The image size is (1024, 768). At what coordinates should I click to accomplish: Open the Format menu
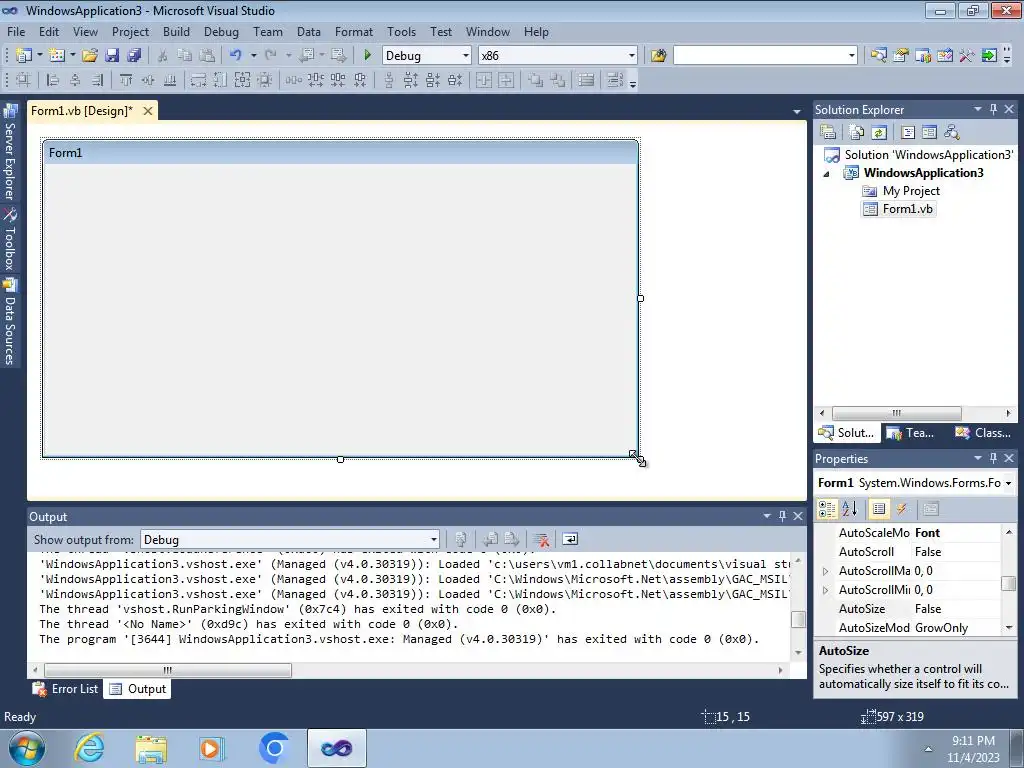pyautogui.click(x=353, y=31)
